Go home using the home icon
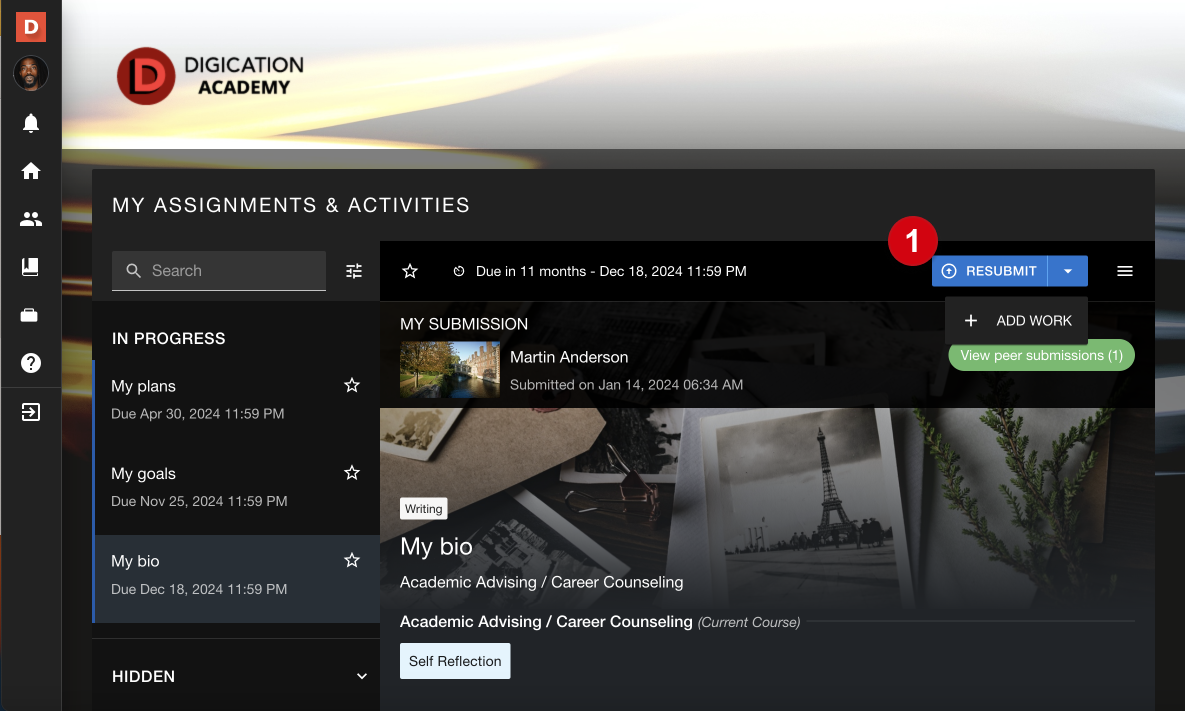 pos(30,171)
